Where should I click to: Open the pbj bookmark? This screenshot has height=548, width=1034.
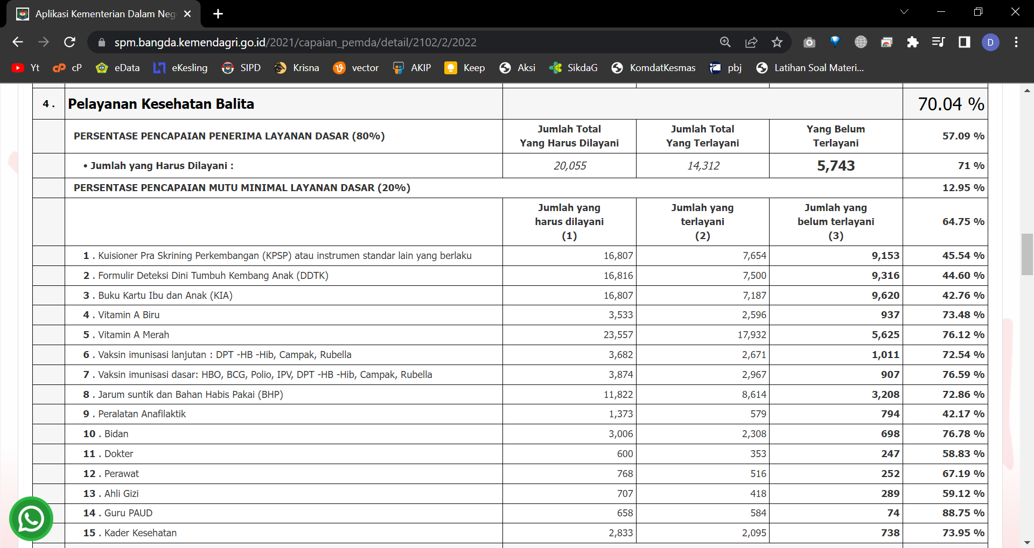(725, 68)
